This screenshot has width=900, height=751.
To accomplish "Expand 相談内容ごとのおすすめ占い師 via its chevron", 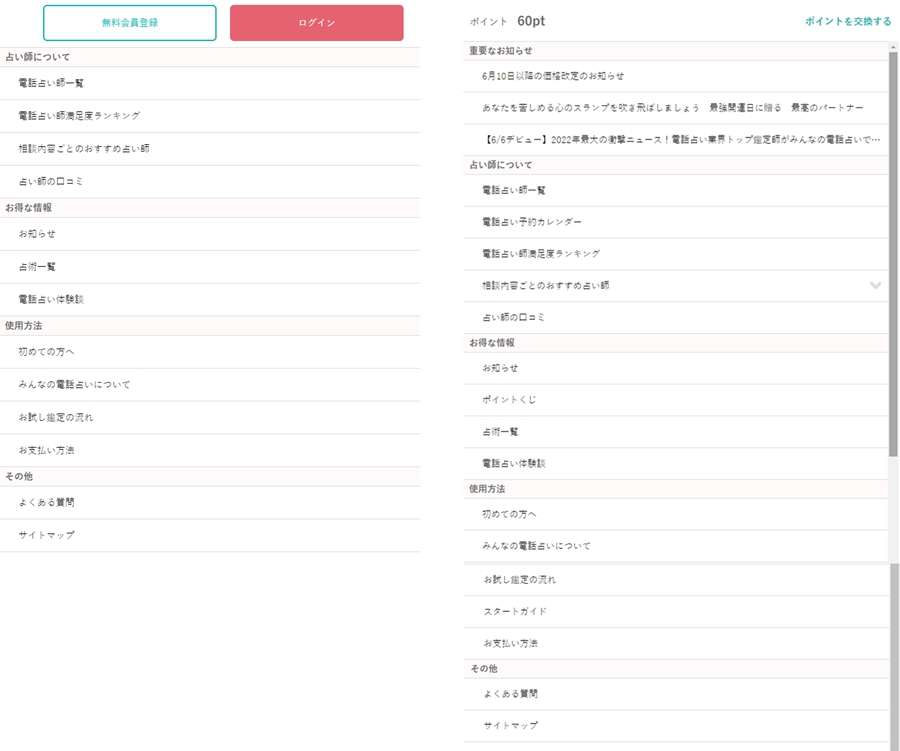I will pos(873,285).
